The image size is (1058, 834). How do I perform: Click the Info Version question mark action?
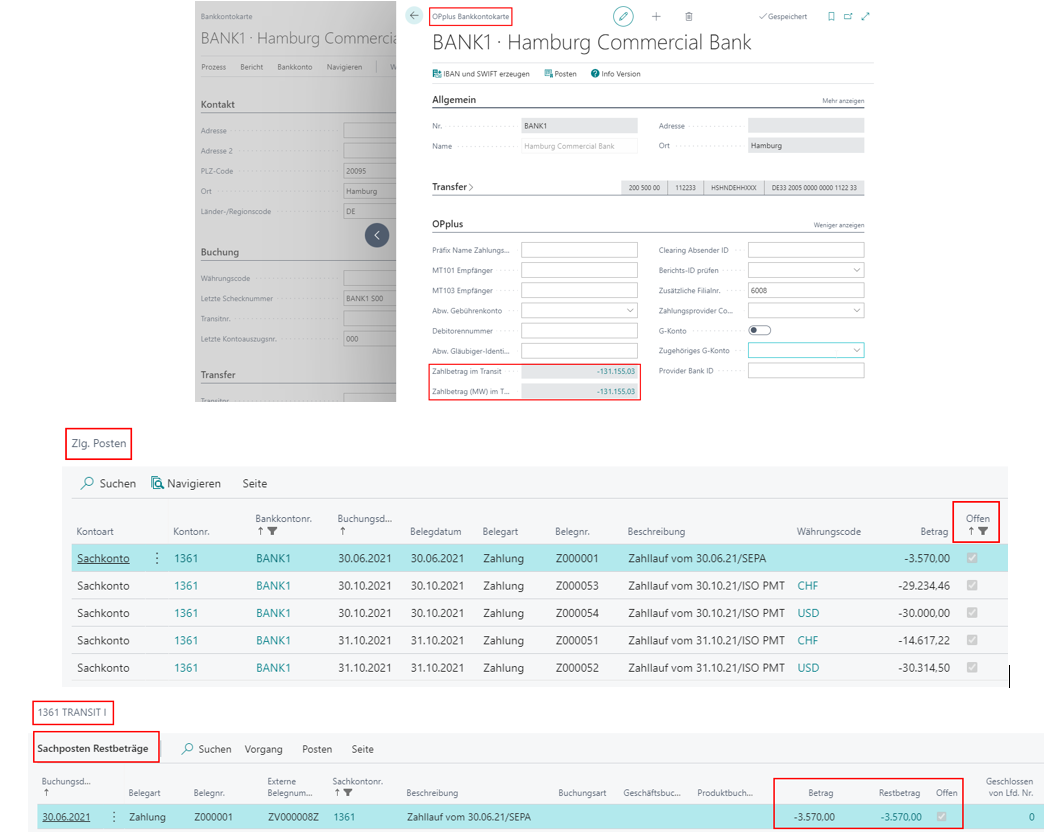point(615,74)
